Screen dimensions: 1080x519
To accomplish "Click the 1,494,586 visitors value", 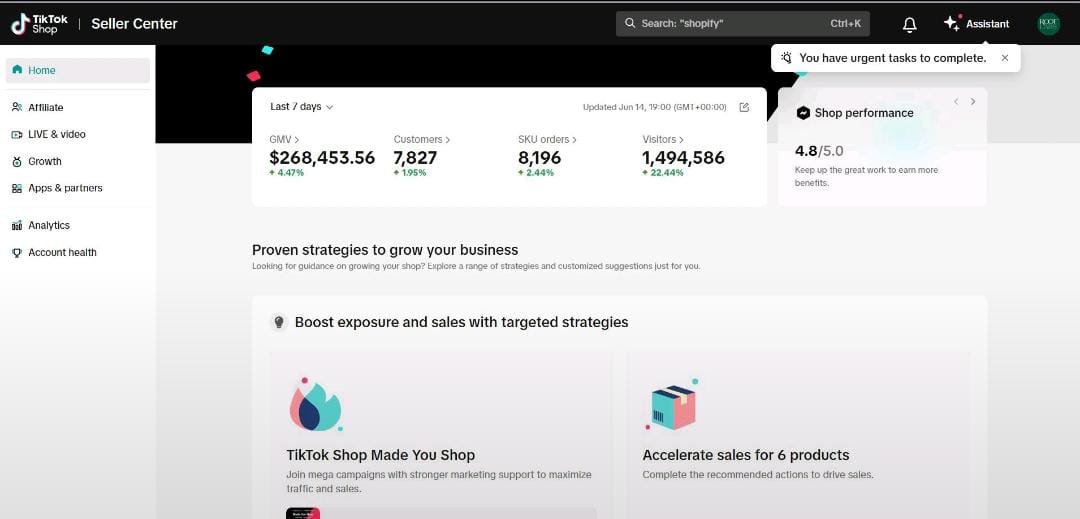I will tap(683, 158).
